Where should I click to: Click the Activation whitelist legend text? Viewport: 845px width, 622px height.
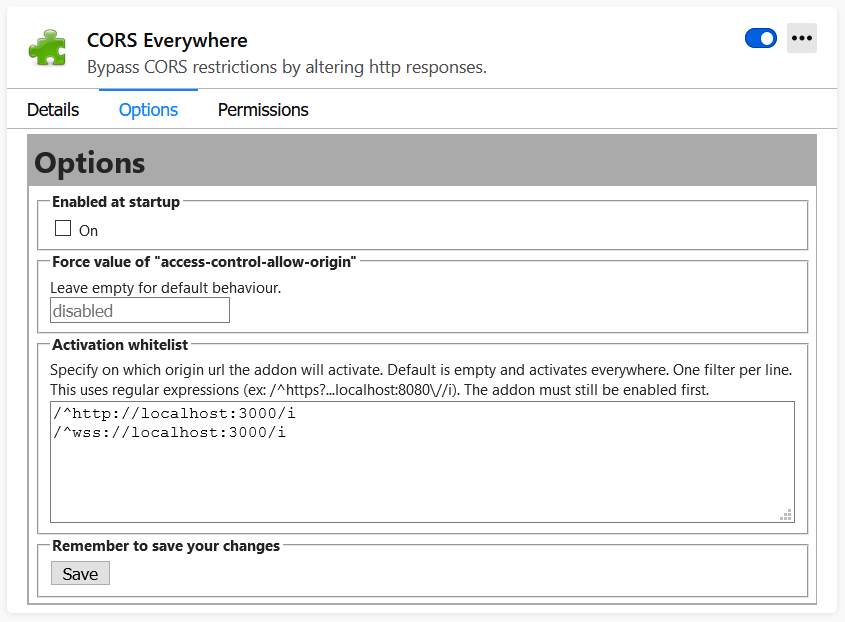click(x=120, y=344)
